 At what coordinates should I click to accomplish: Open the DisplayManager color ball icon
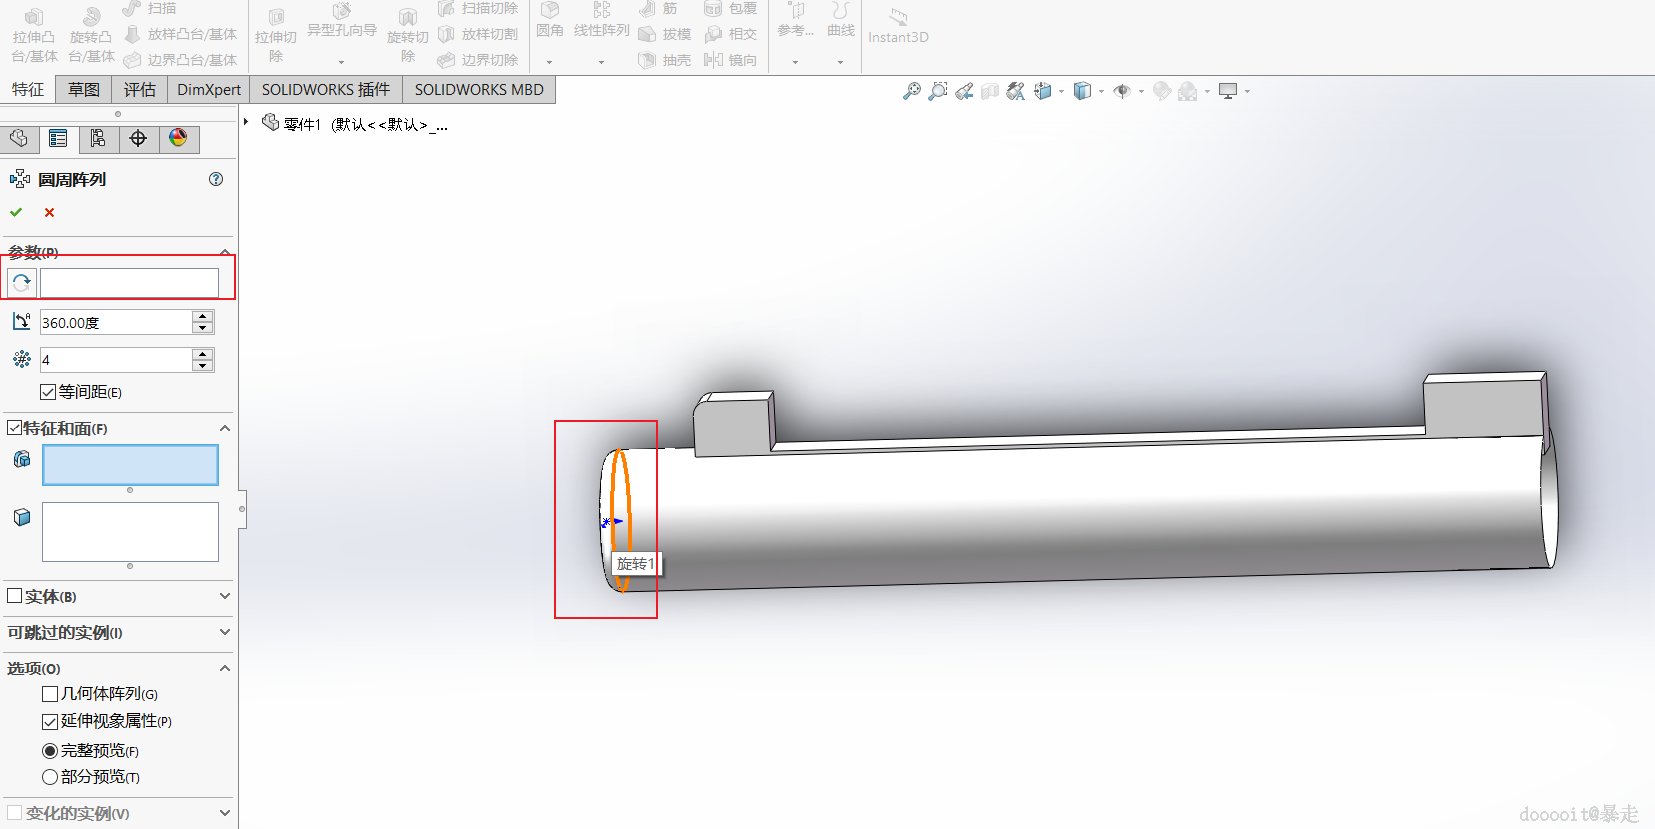[178, 138]
